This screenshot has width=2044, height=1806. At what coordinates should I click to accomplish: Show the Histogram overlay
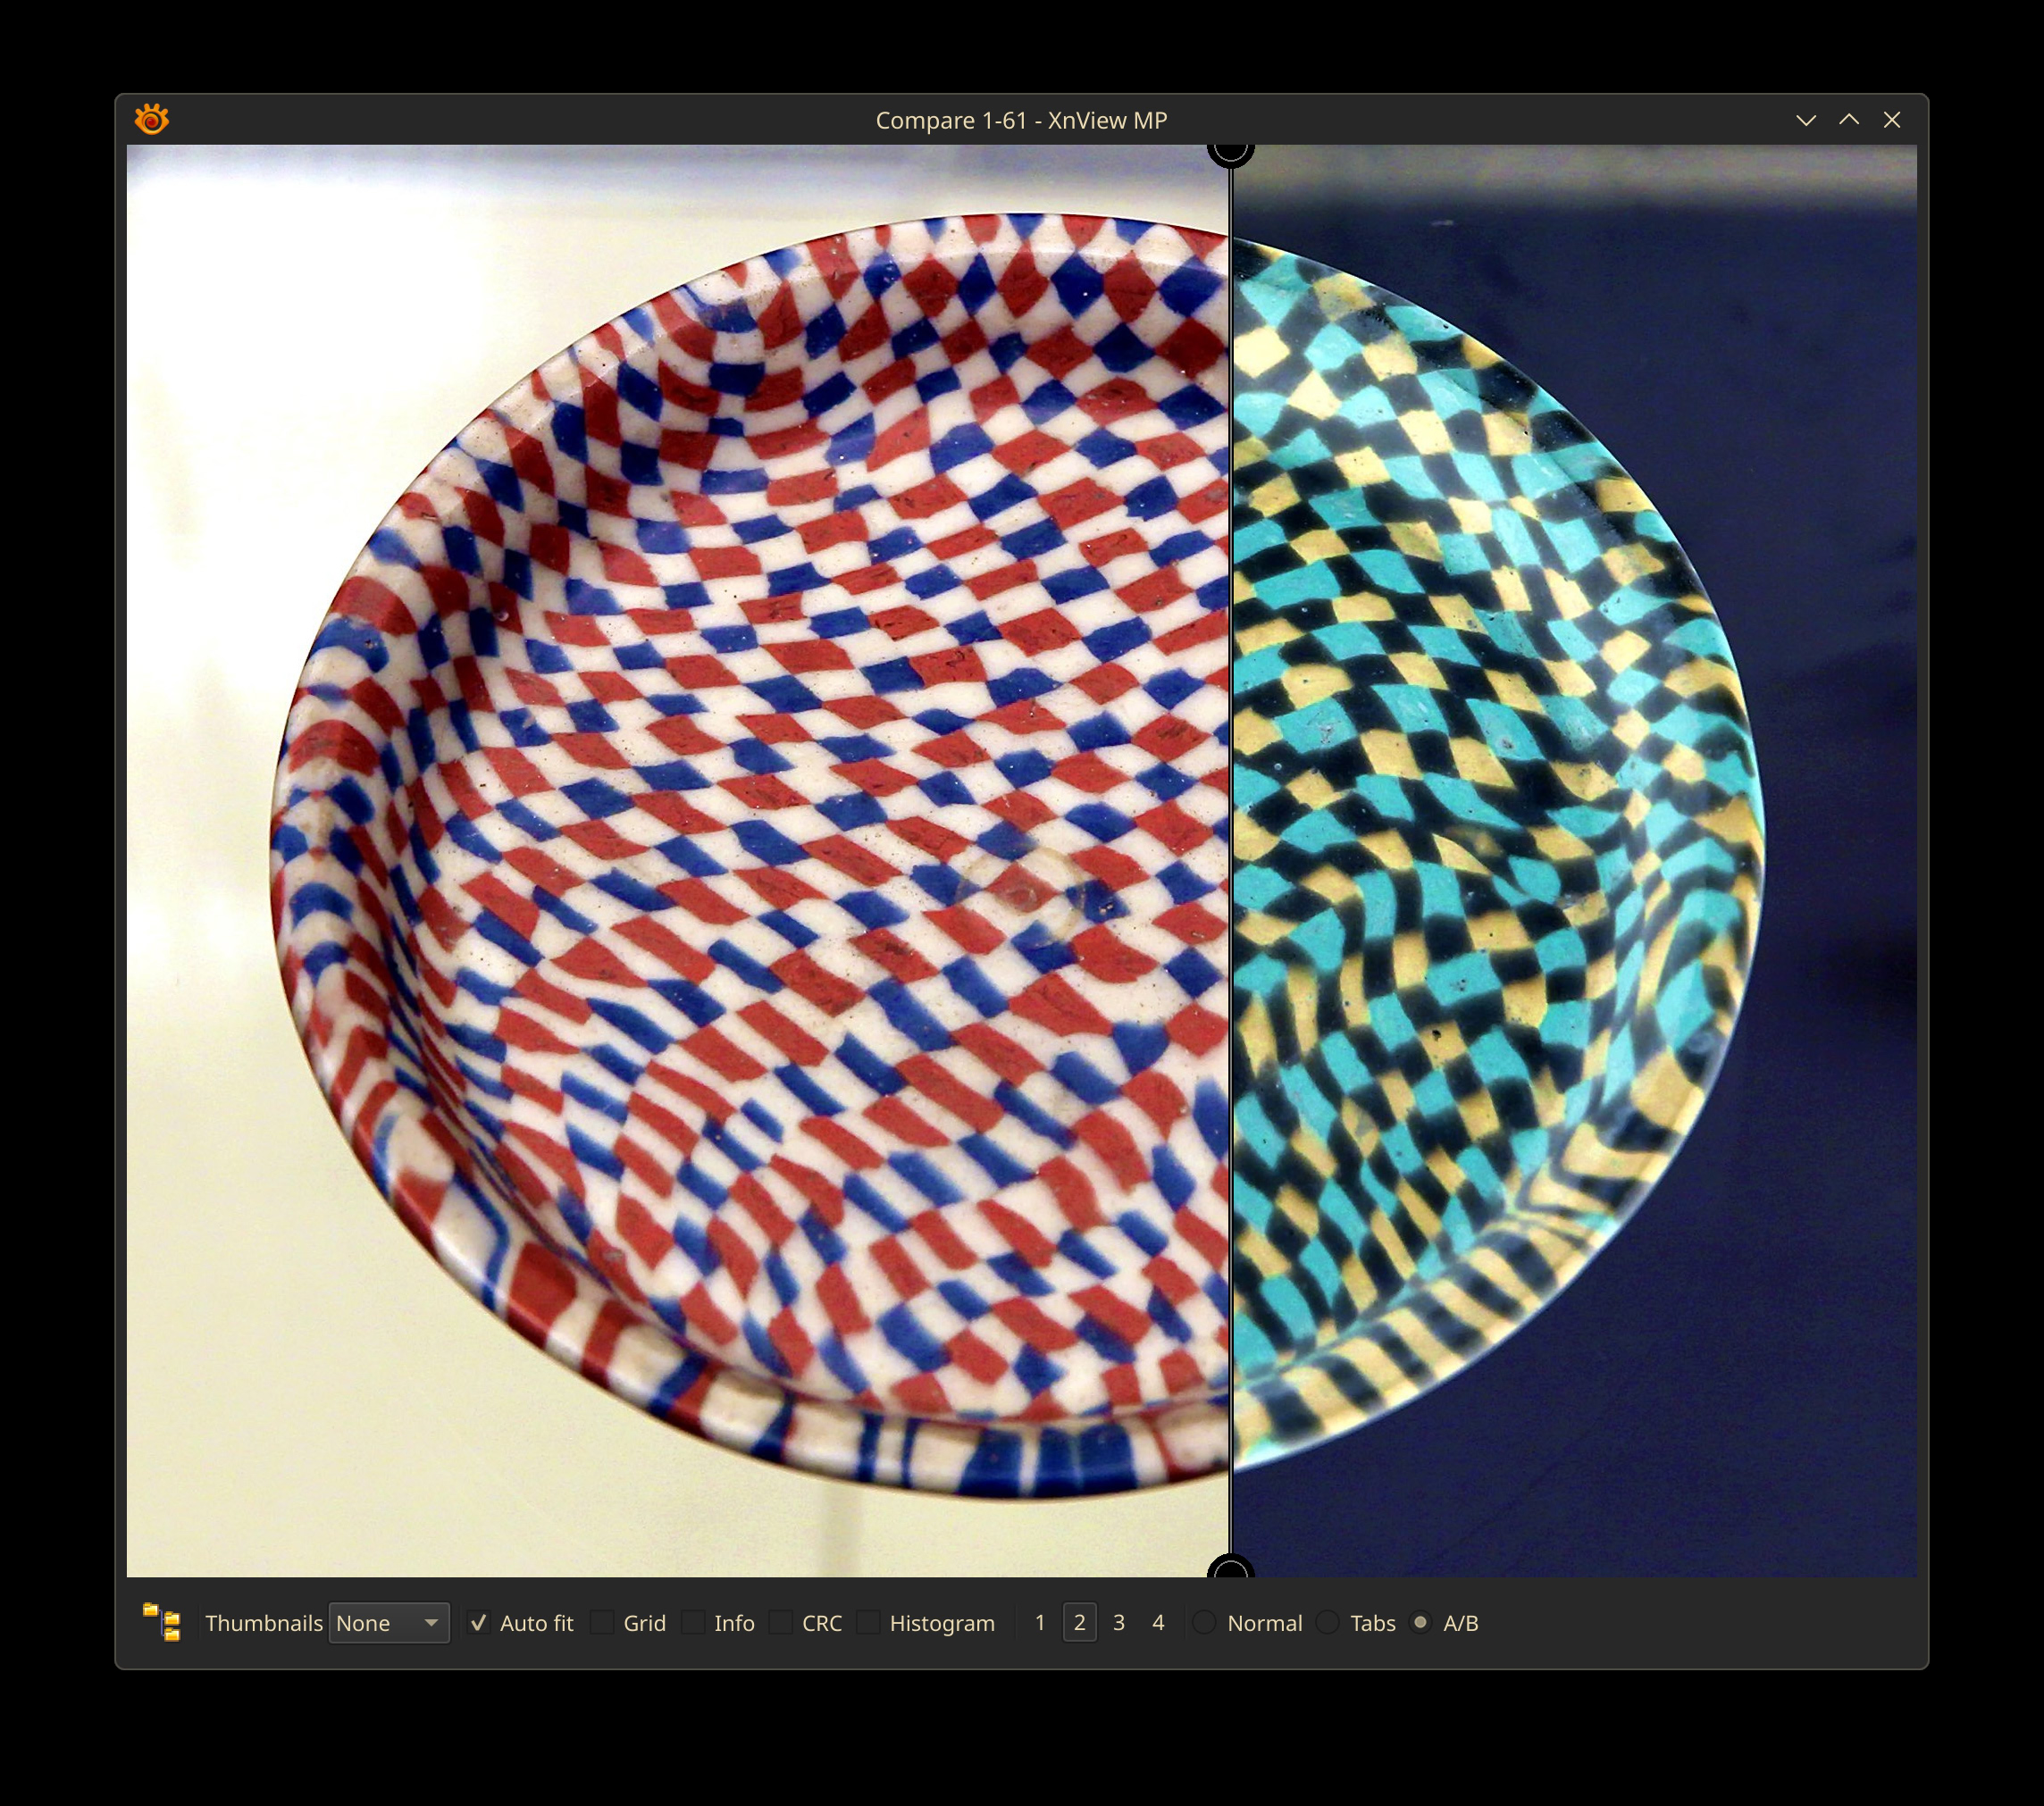click(x=869, y=1623)
